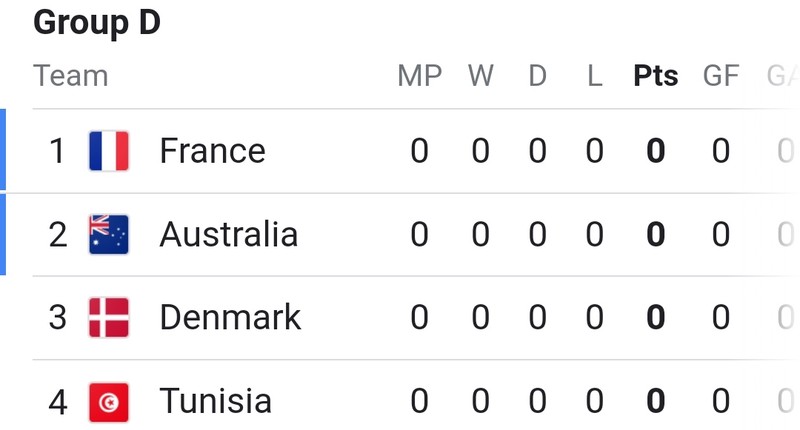
Task: Open the France team name
Action: (x=213, y=151)
